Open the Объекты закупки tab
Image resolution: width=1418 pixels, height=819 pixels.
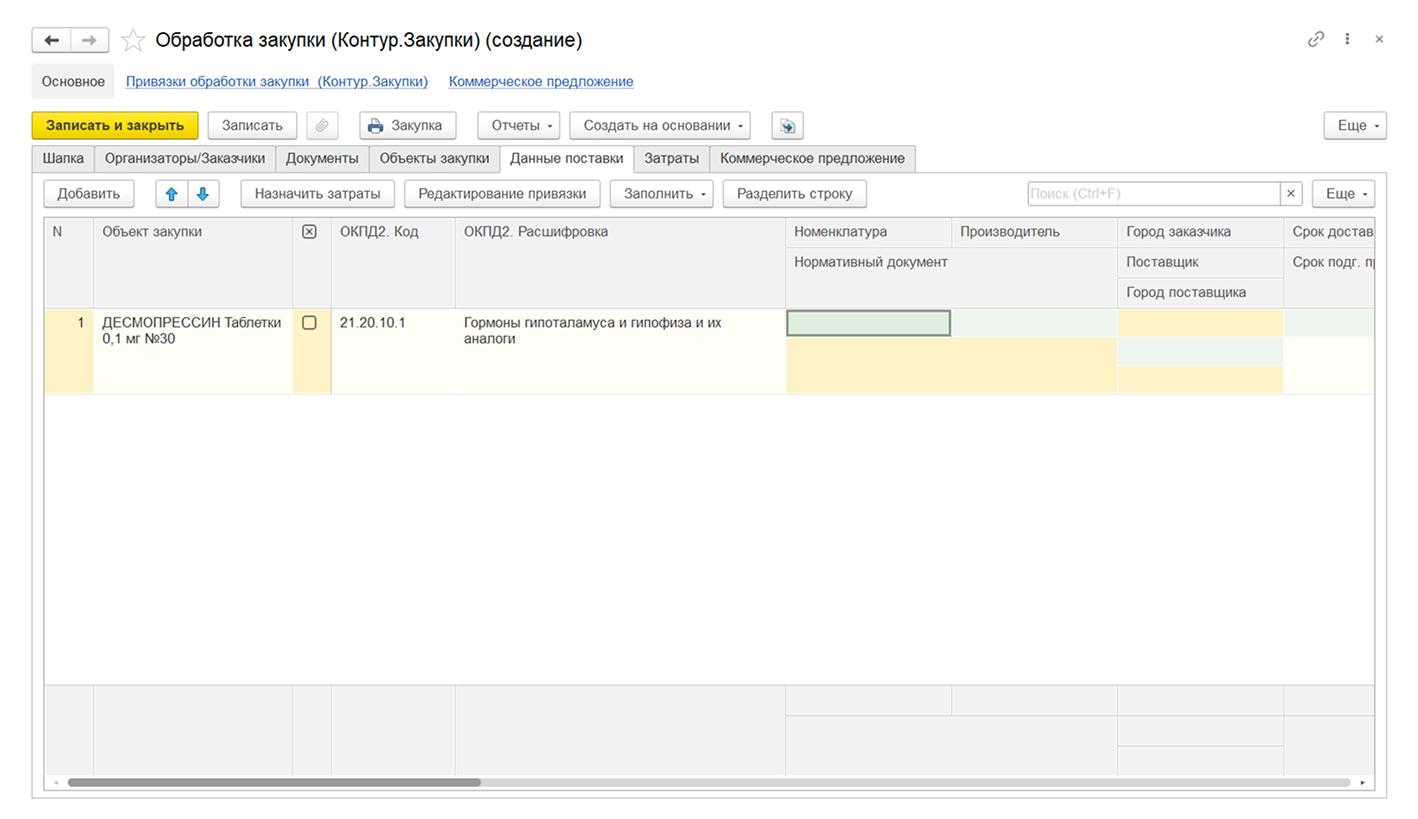(434, 158)
